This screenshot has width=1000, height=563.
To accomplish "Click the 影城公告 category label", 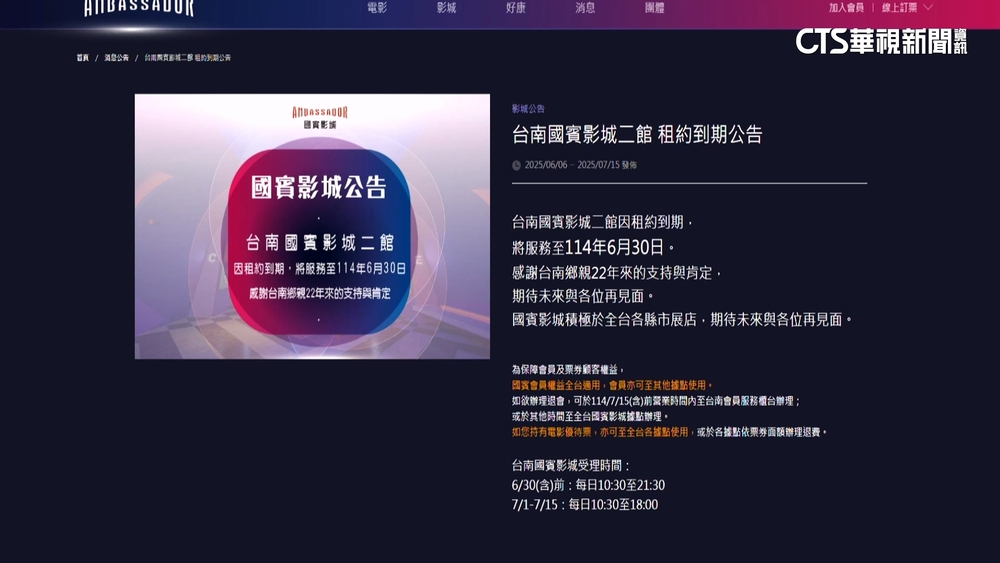I will (528, 109).
